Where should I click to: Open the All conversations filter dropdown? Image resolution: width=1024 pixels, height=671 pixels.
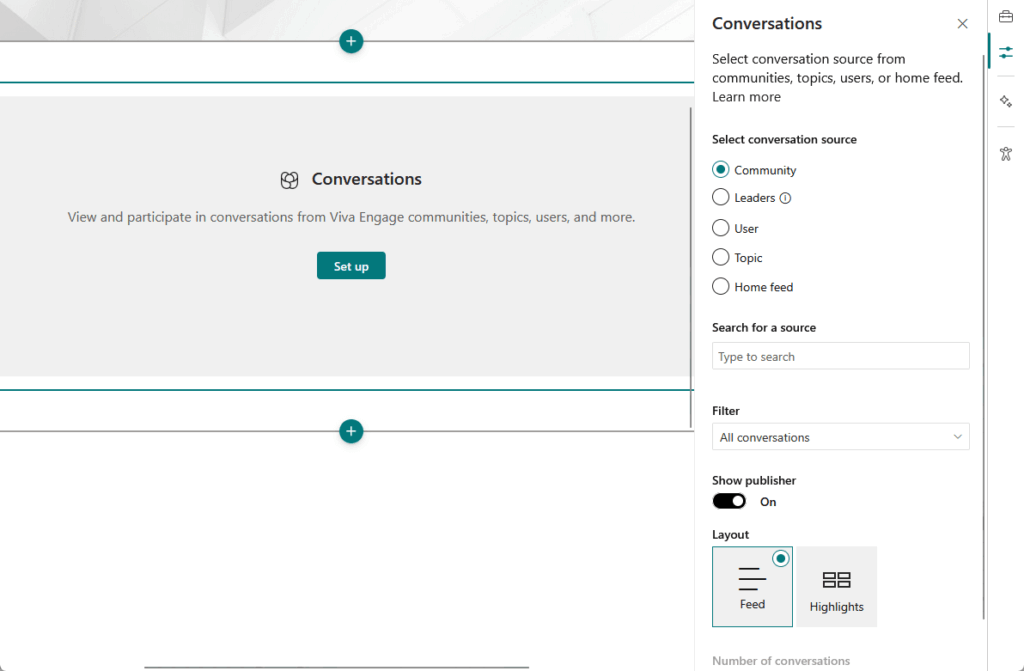(x=840, y=436)
